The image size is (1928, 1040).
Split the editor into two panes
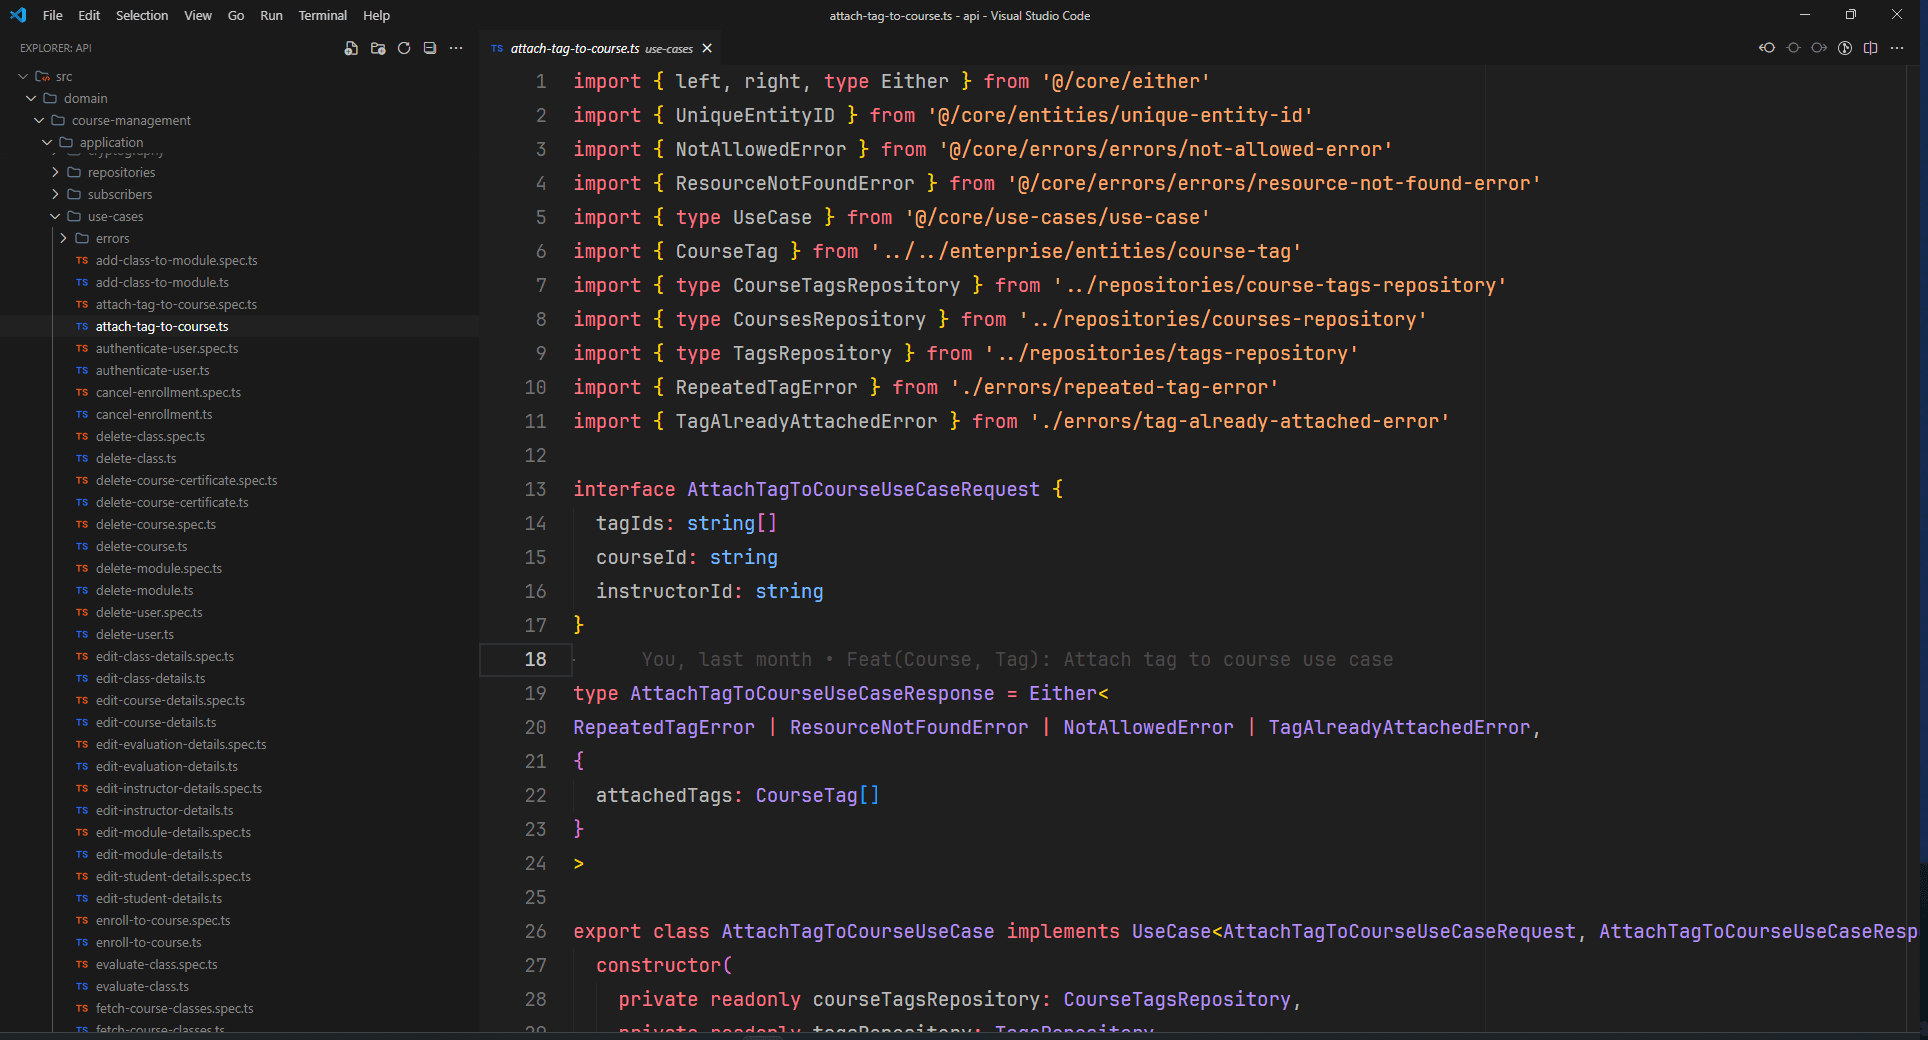1871,47
